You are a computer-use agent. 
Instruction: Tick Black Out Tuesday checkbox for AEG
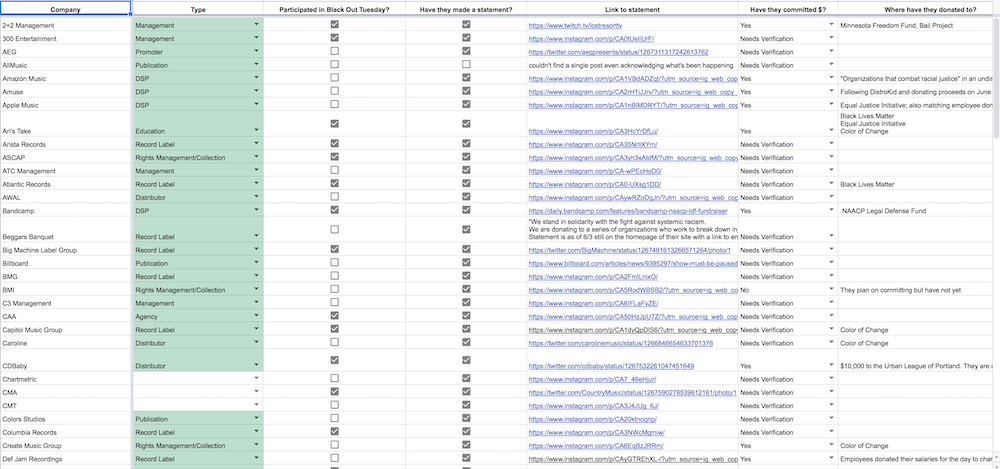(334, 51)
